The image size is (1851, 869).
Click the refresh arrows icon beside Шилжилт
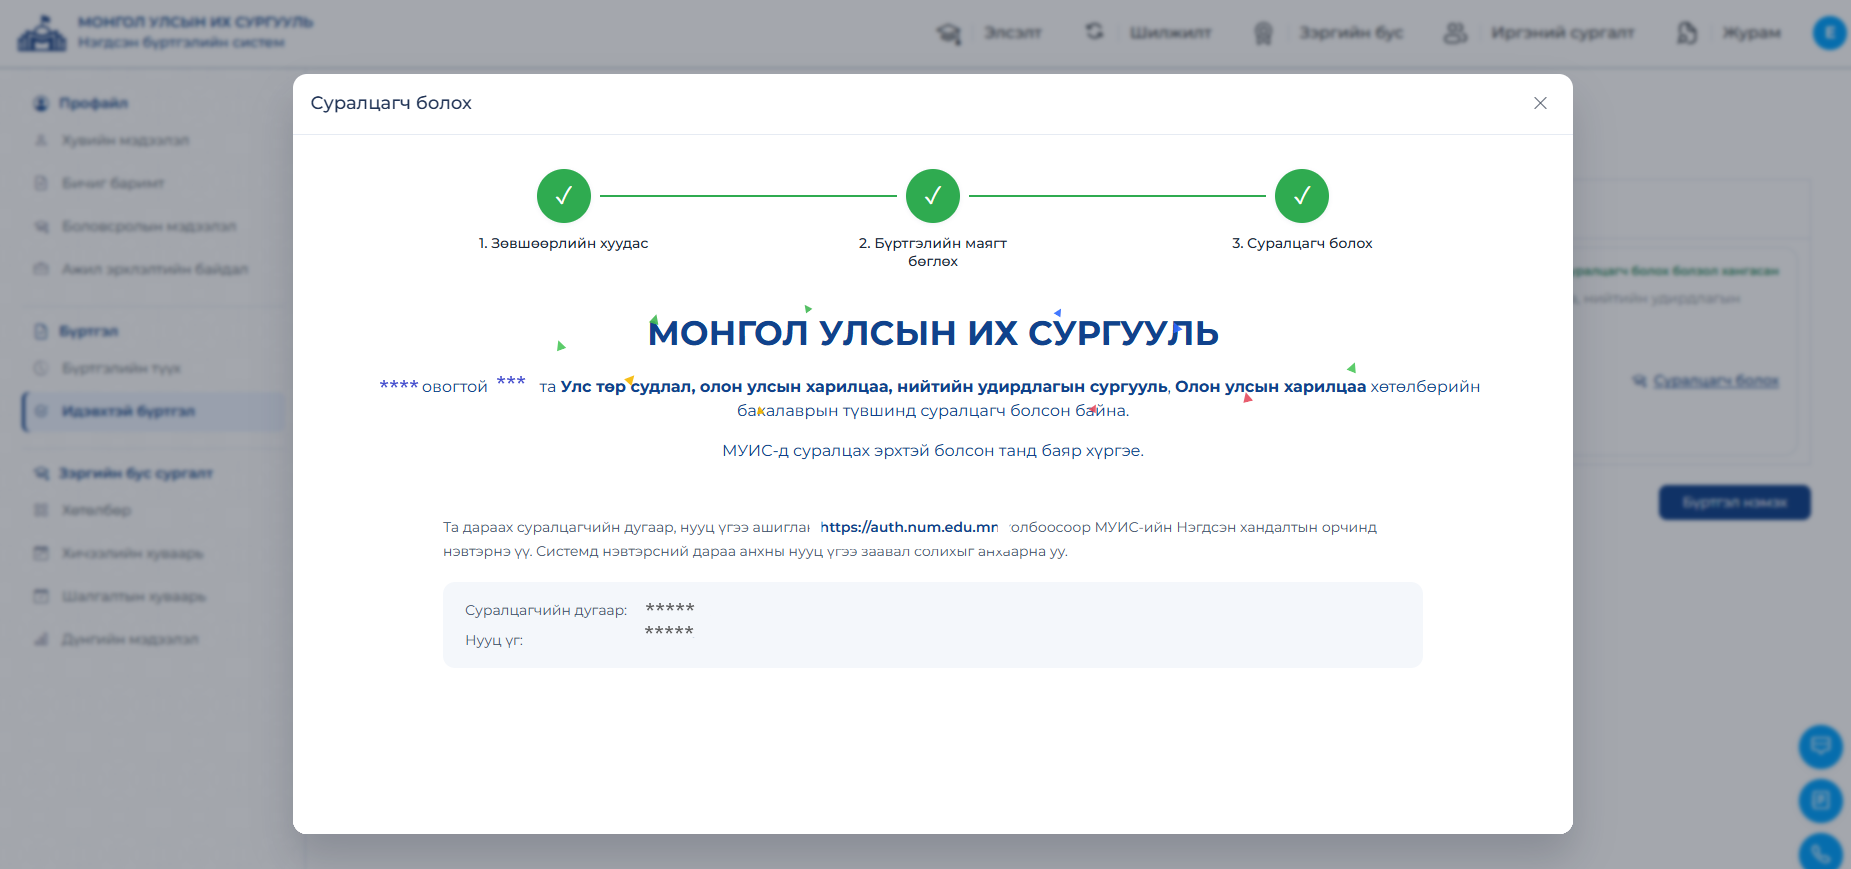point(1095,32)
